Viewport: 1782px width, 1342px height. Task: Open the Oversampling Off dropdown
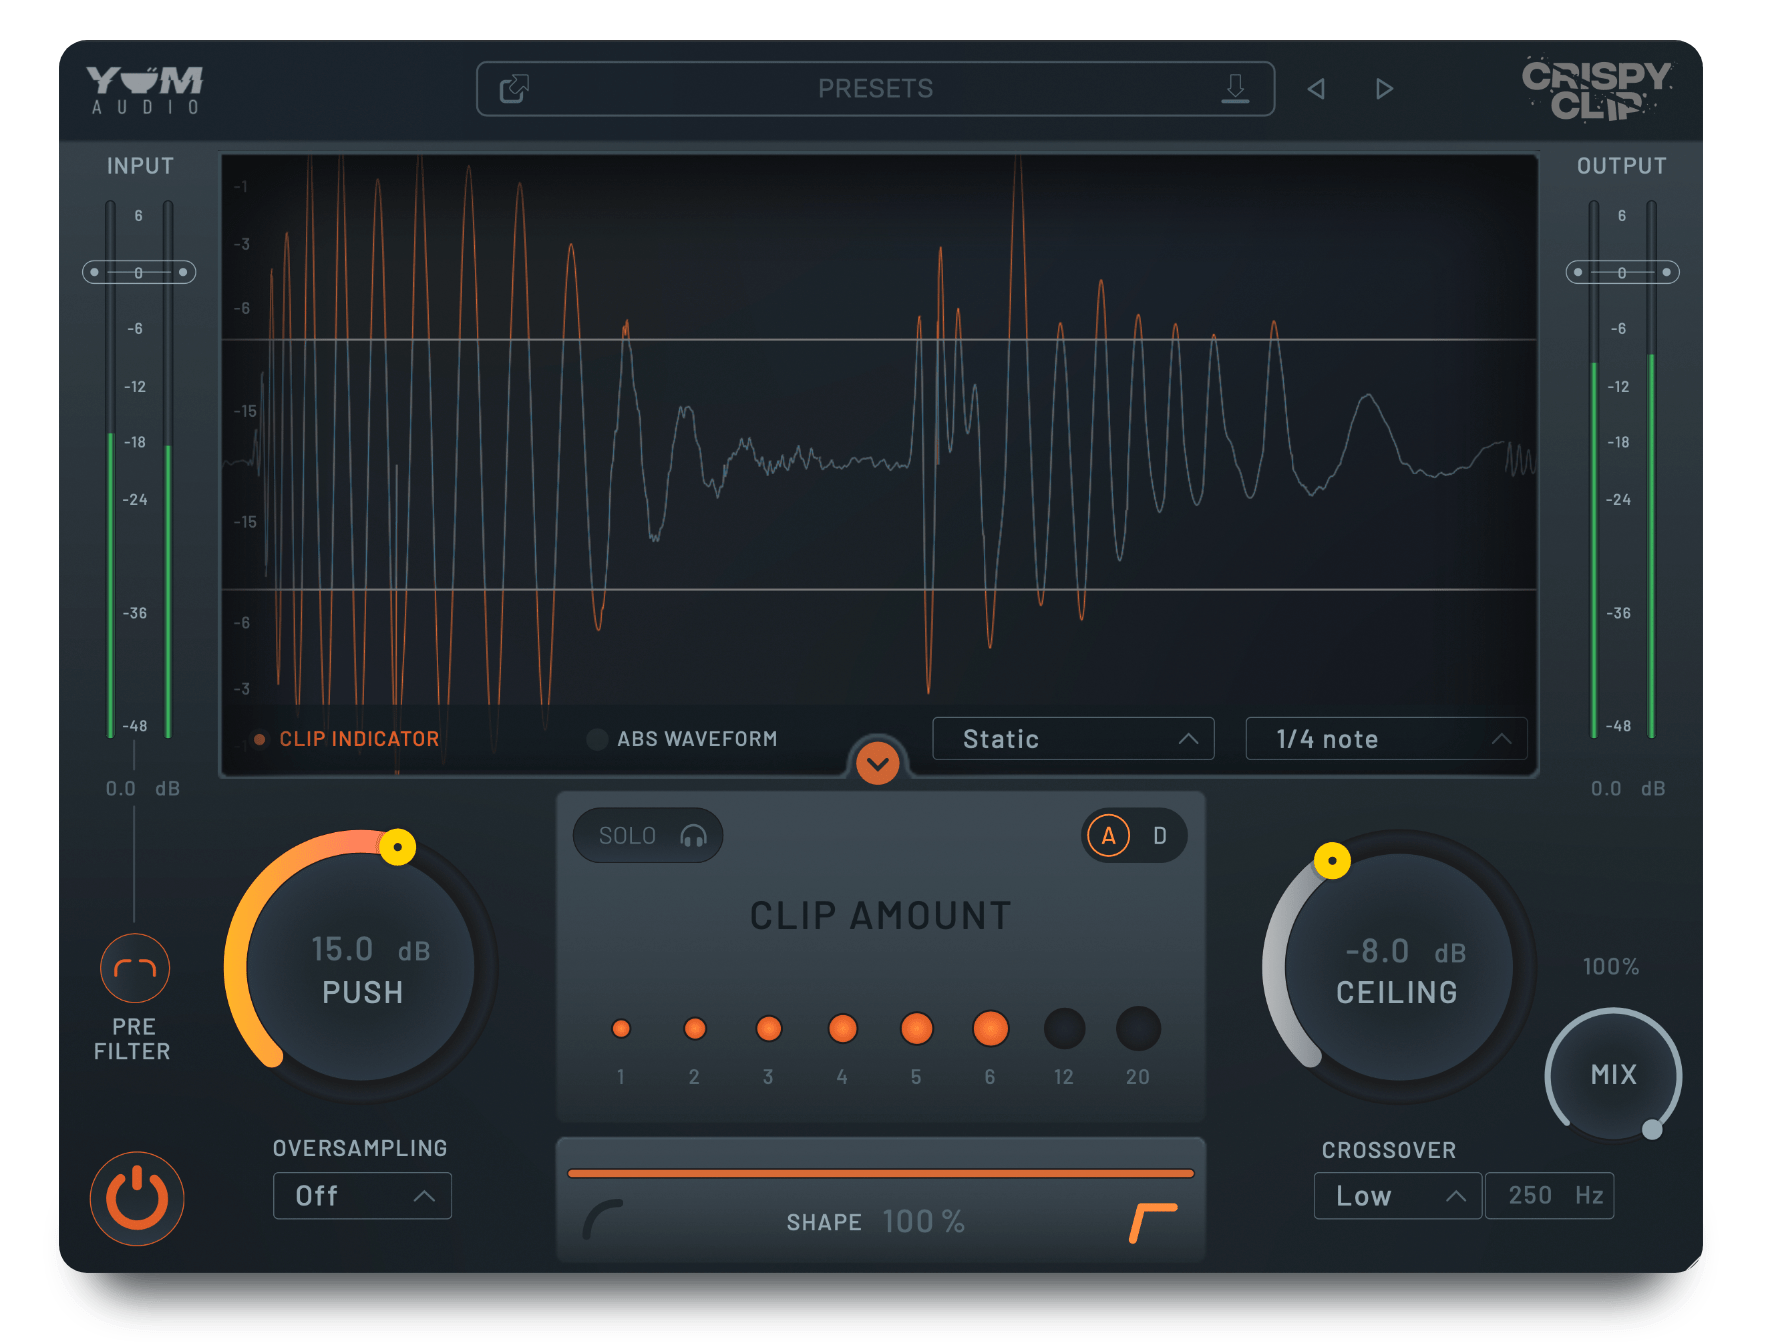click(x=362, y=1196)
